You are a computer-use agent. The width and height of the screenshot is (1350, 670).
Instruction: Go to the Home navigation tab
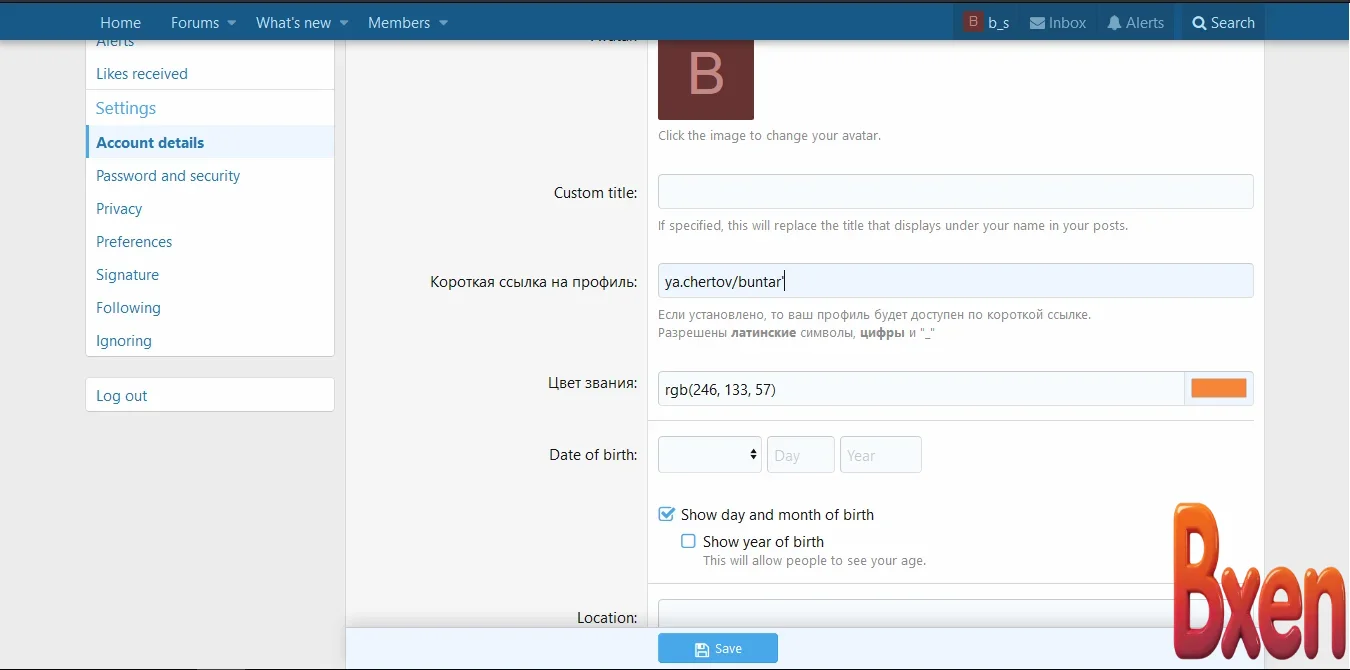click(x=120, y=23)
